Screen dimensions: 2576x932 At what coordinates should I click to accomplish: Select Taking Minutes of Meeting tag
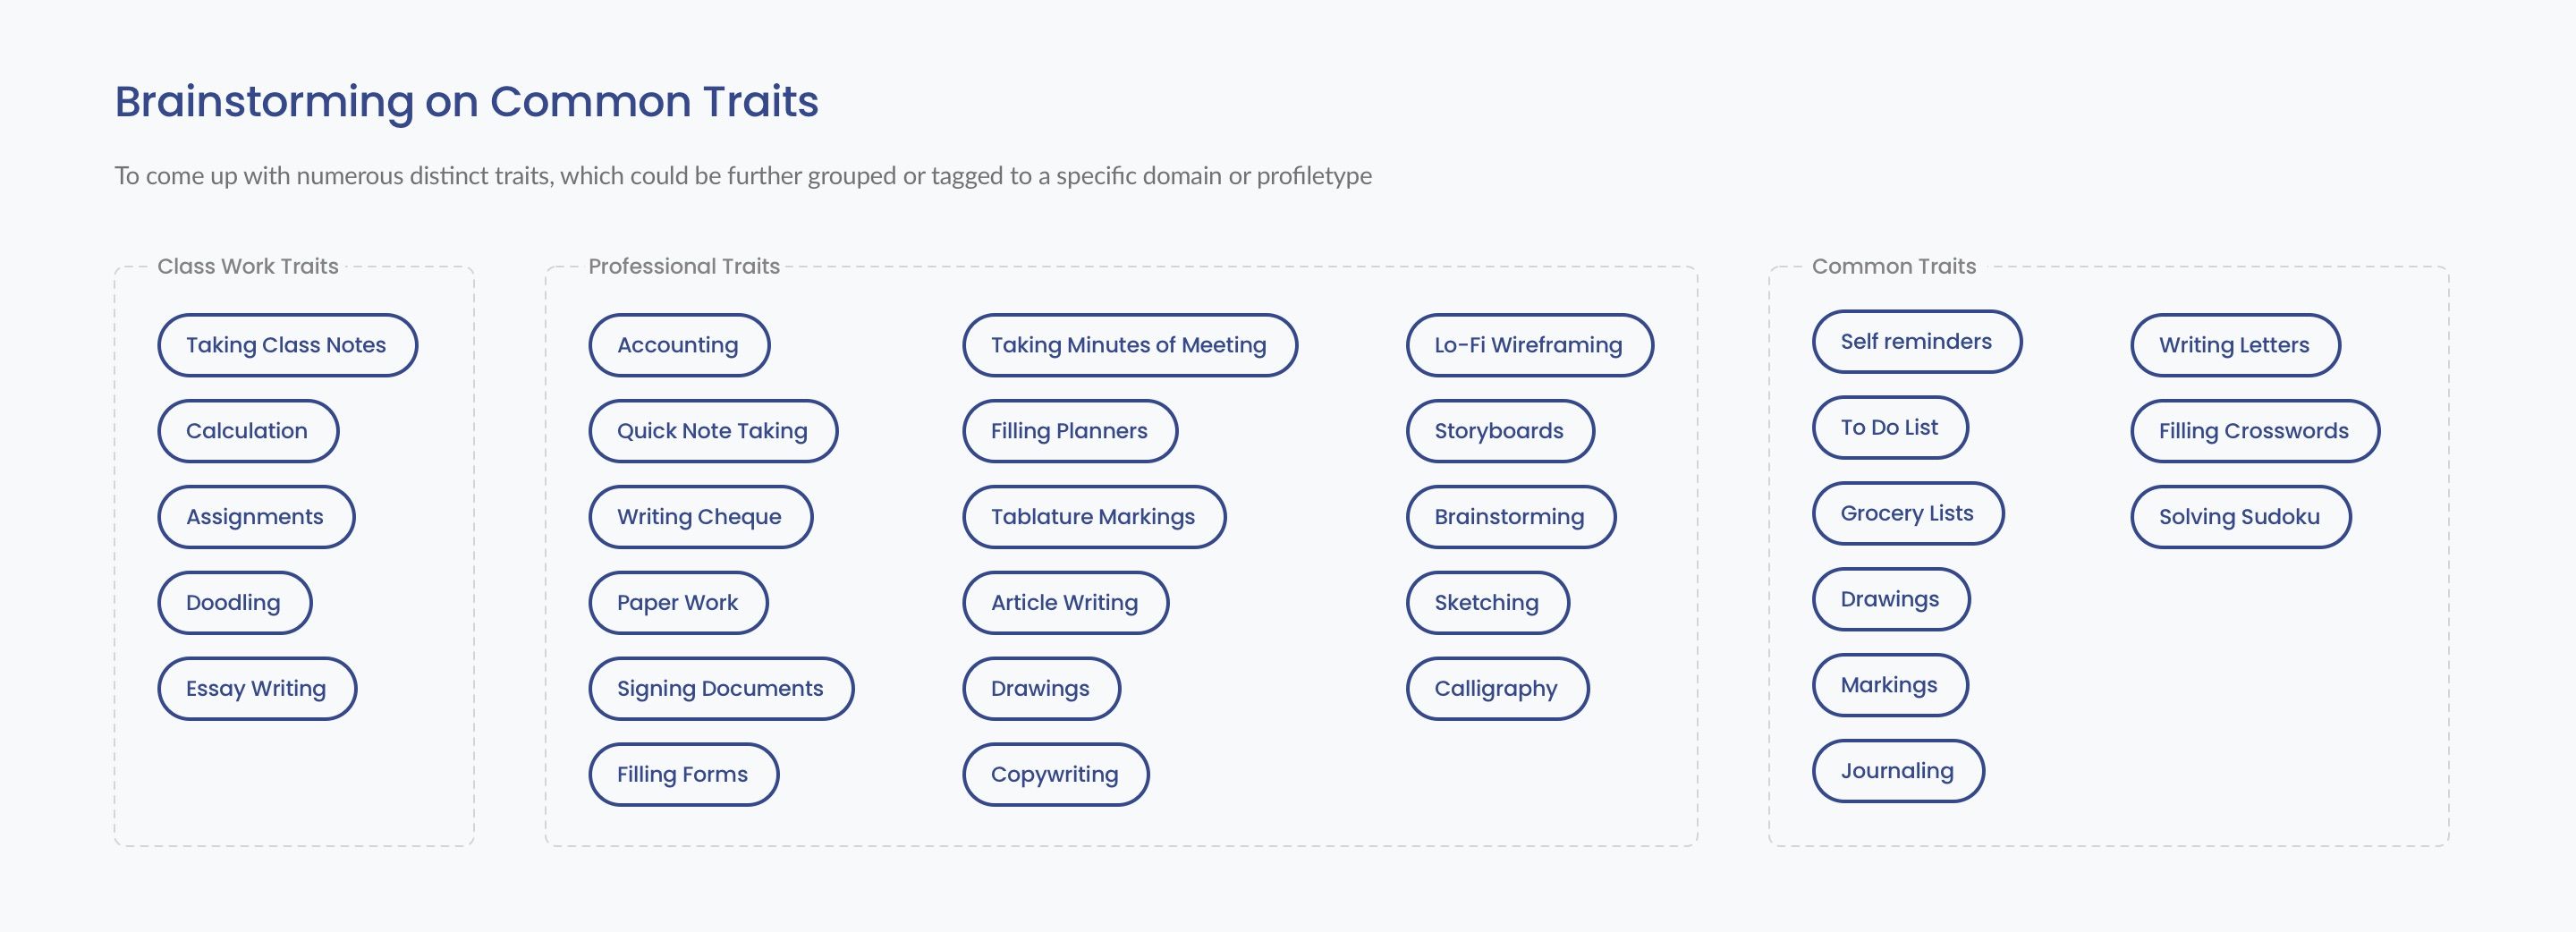[x=1130, y=345]
